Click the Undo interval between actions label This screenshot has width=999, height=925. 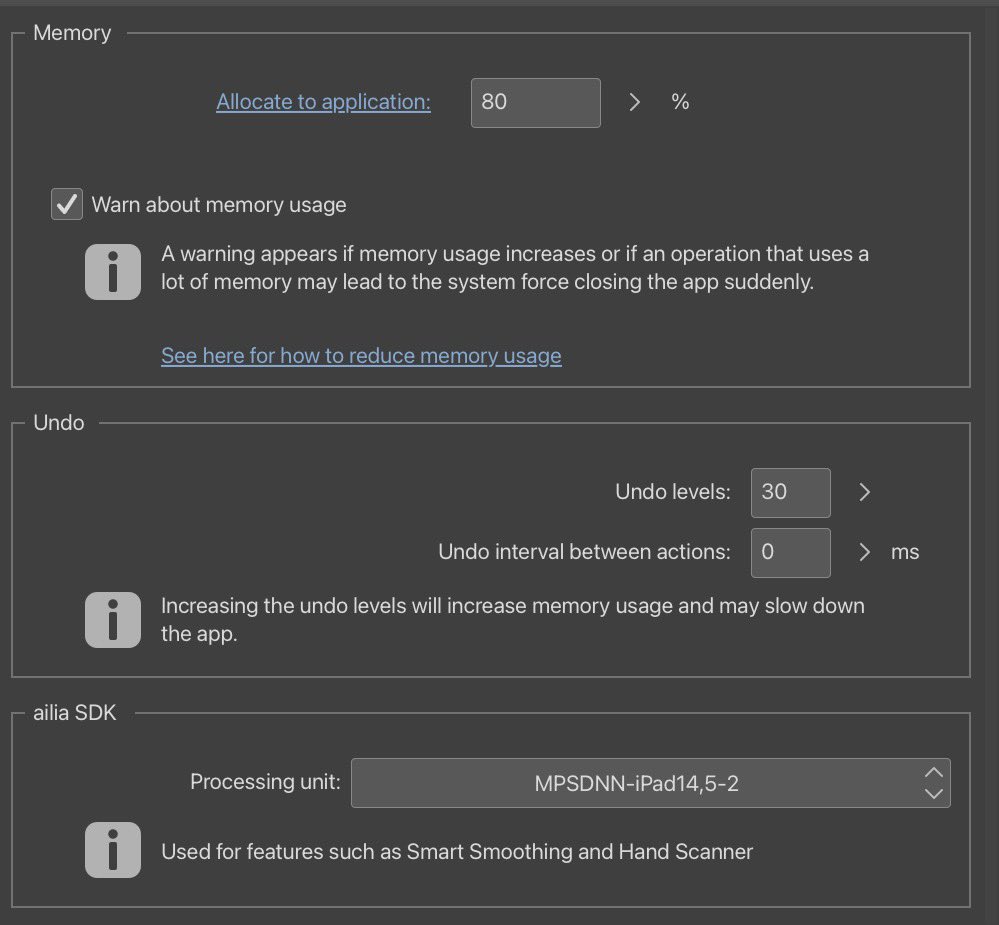pos(584,552)
